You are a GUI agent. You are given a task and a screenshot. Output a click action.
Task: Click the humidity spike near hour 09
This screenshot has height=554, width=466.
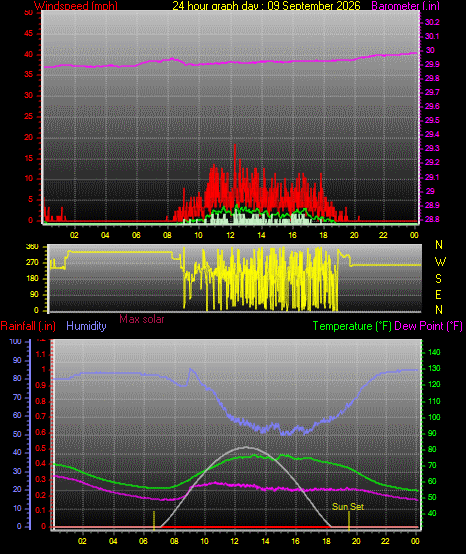(x=191, y=370)
